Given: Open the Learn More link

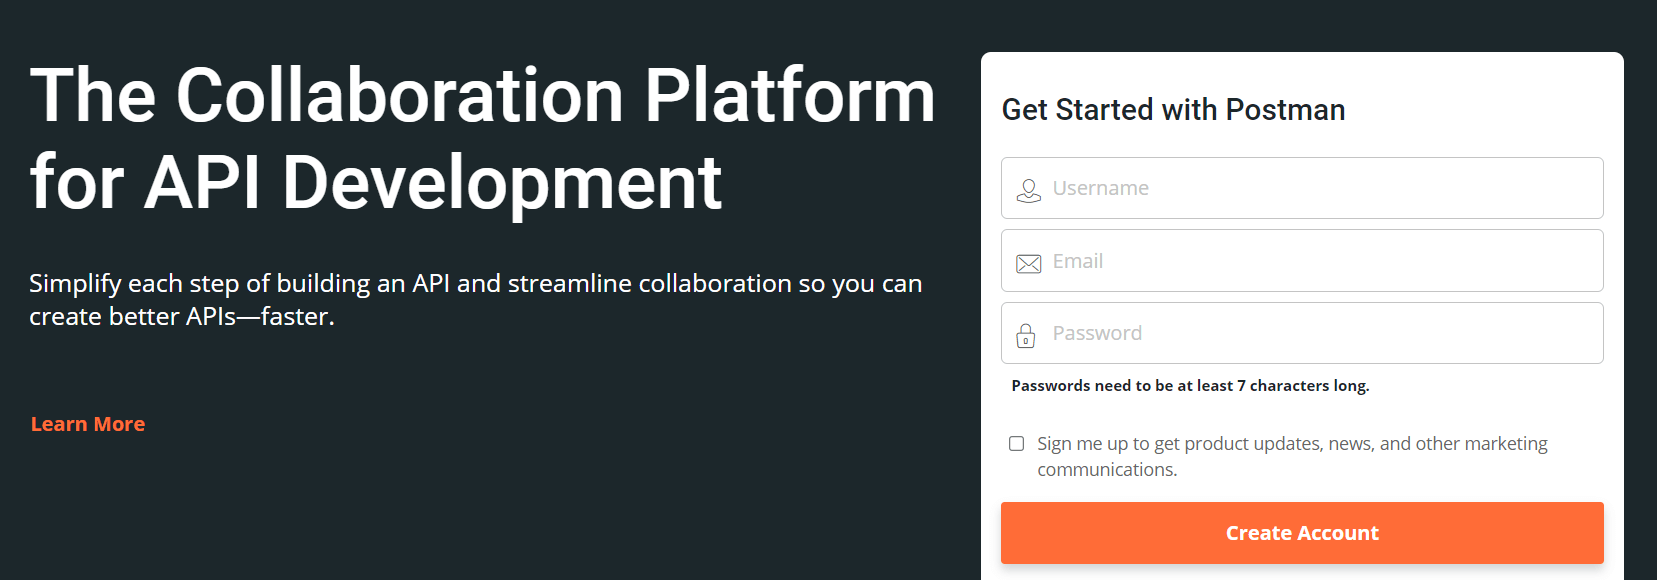Looking at the screenshot, I should coord(88,424).
